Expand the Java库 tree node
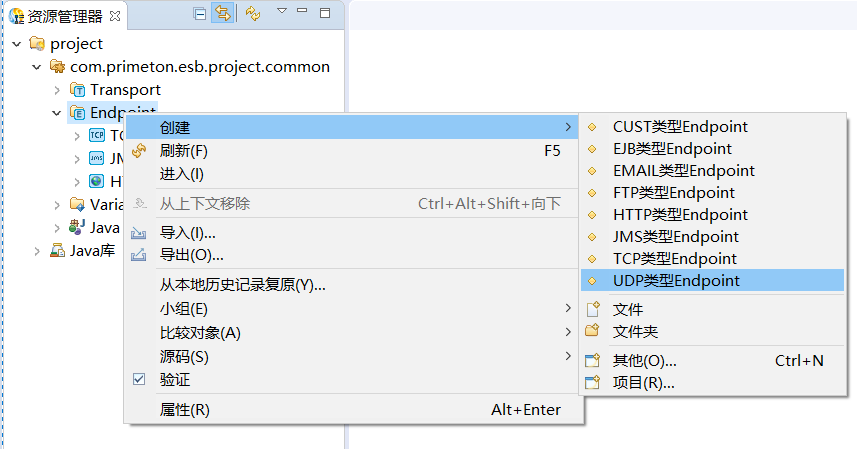The width and height of the screenshot is (857, 449). [x=37, y=251]
